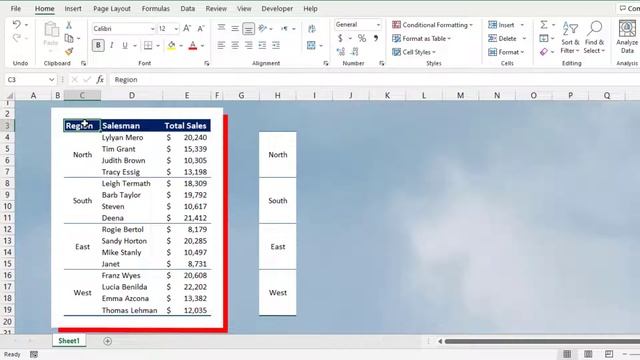Open the Insert tab
Screen dimensions: 640x360
(x=73, y=9)
